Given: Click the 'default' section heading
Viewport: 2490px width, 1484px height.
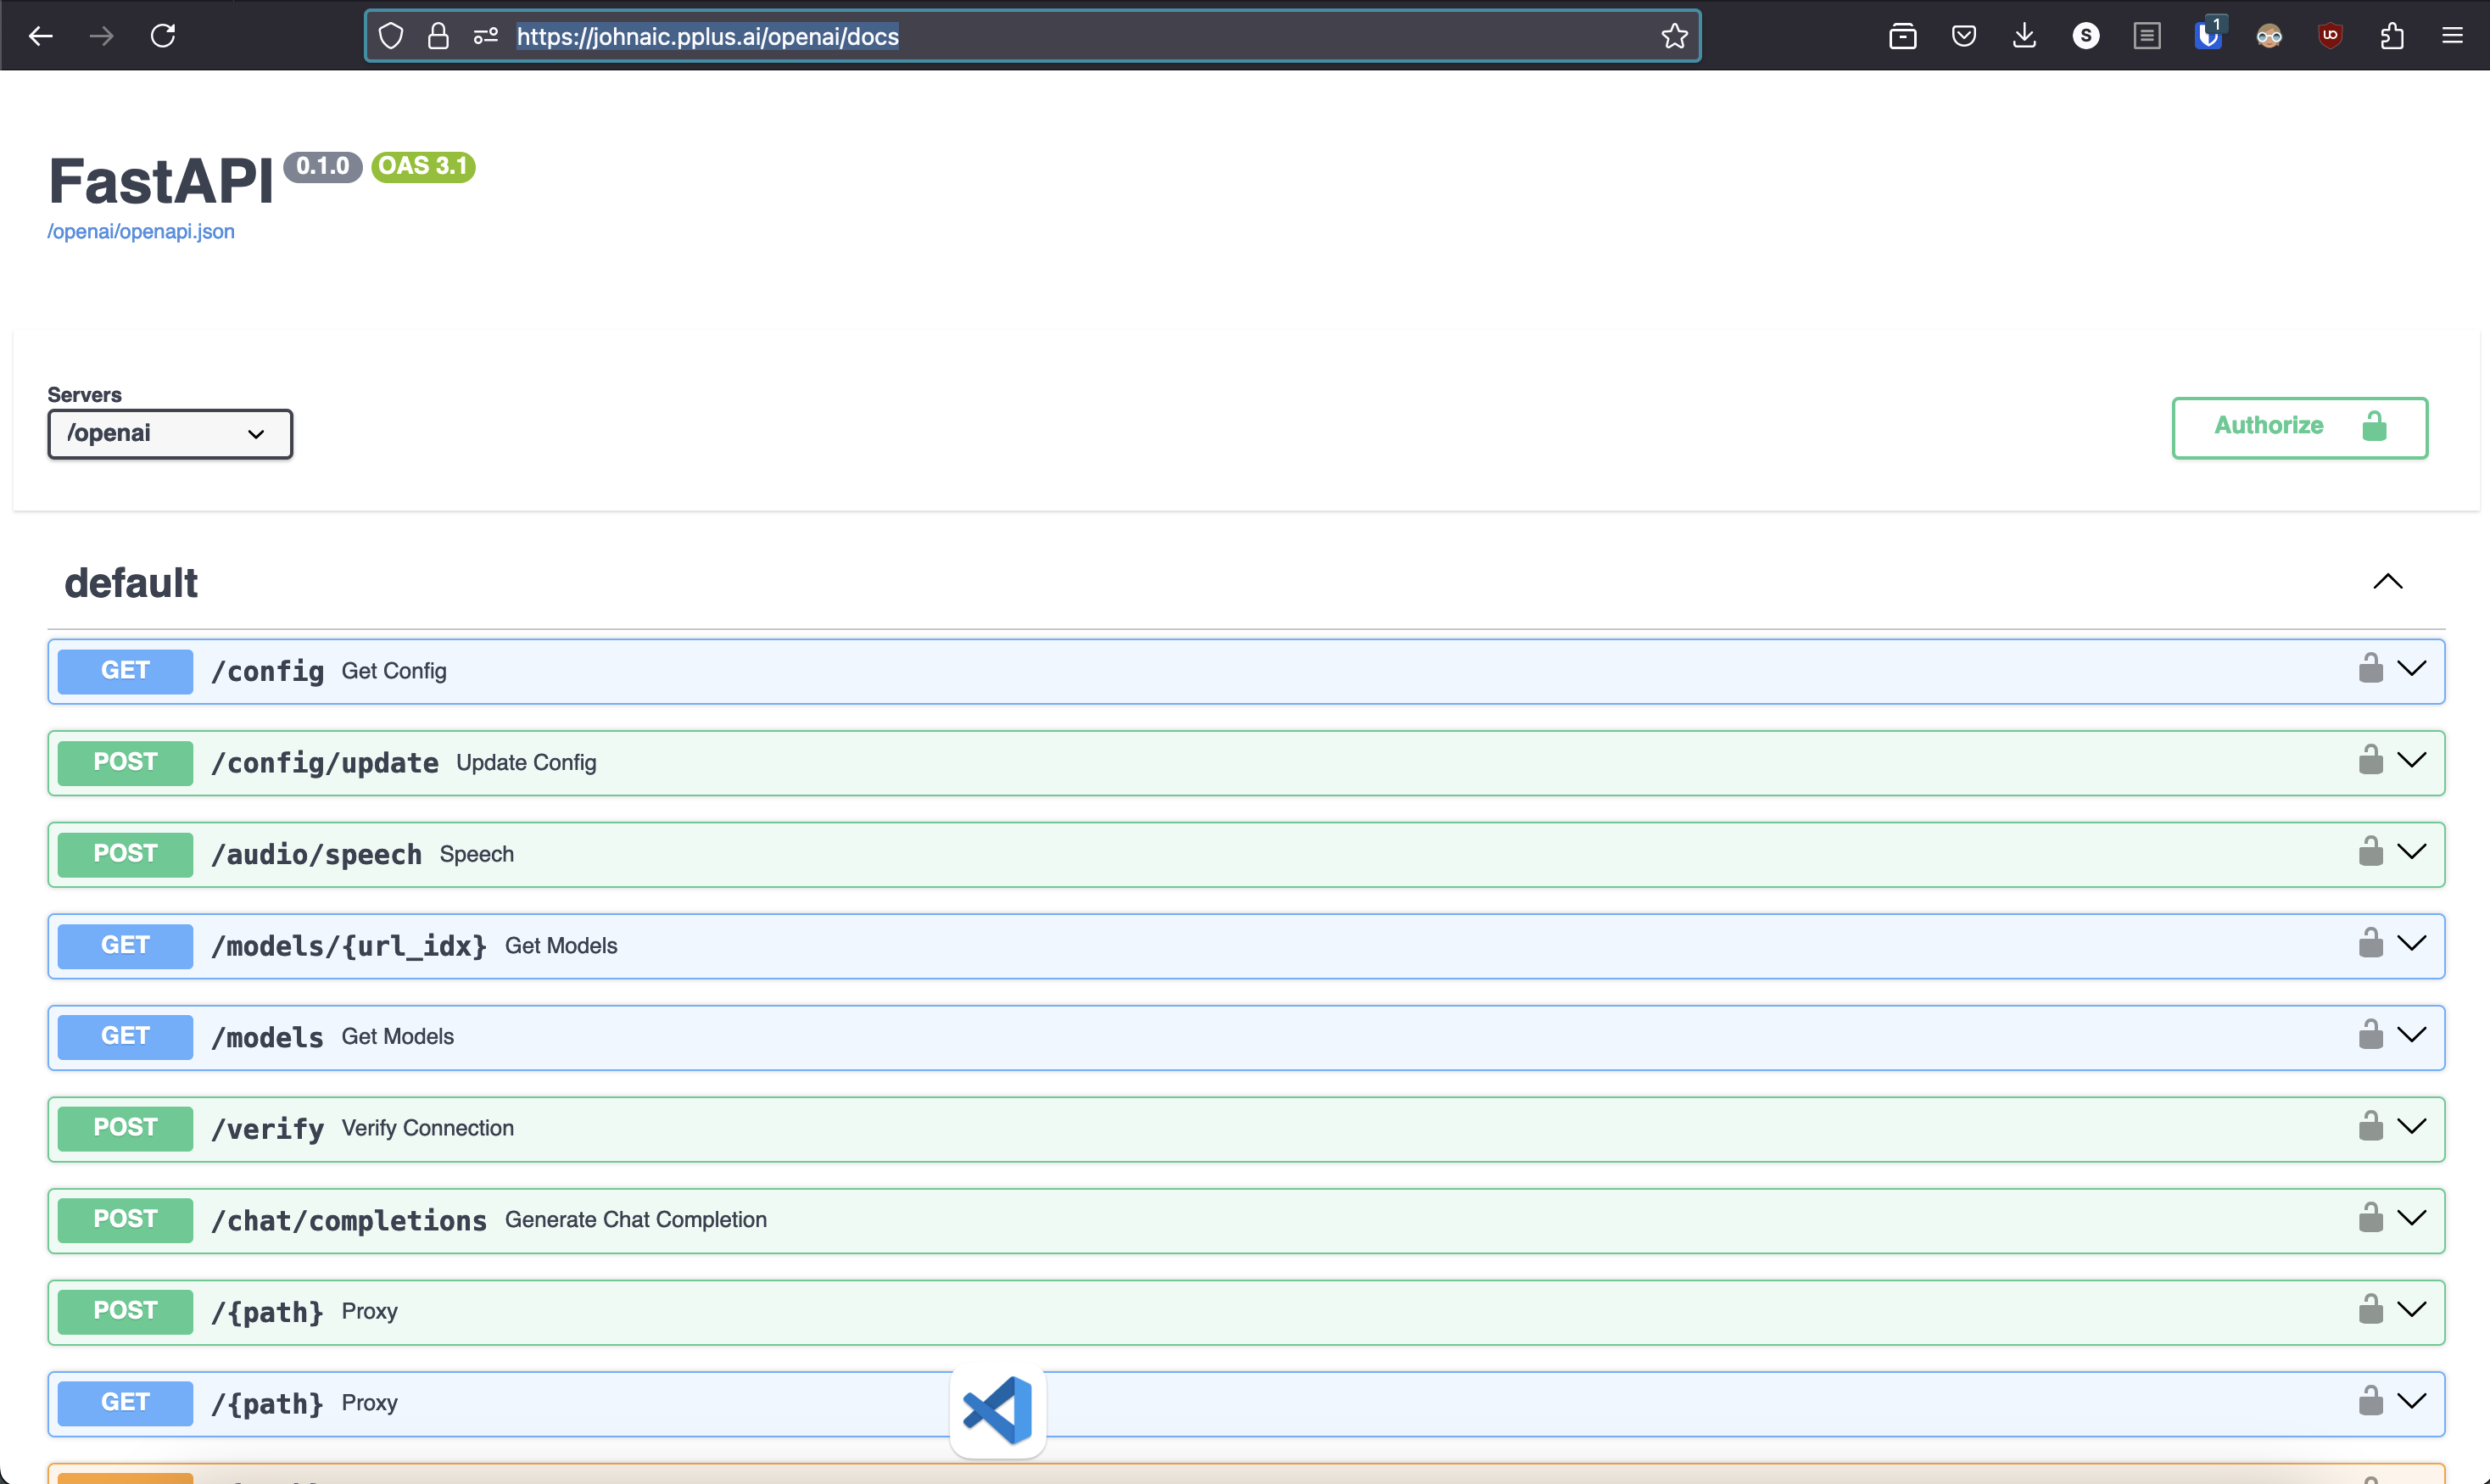Looking at the screenshot, I should click(x=131, y=582).
